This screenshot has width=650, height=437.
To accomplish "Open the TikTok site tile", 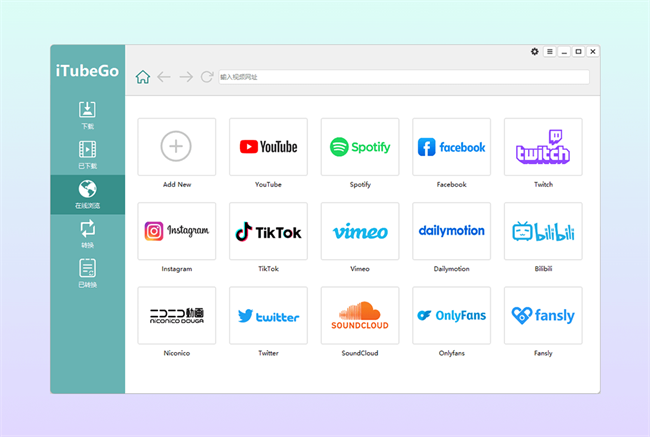I will [x=268, y=231].
